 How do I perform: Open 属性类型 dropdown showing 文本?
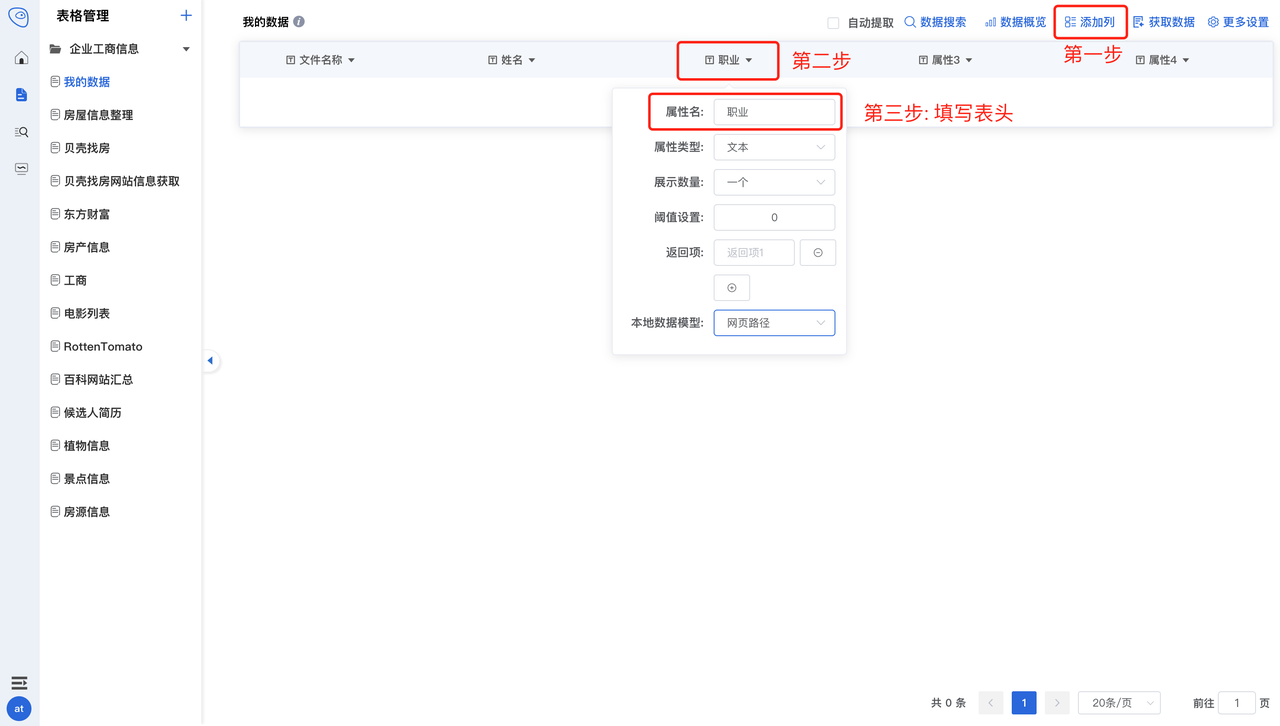pyautogui.click(x=774, y=147)
